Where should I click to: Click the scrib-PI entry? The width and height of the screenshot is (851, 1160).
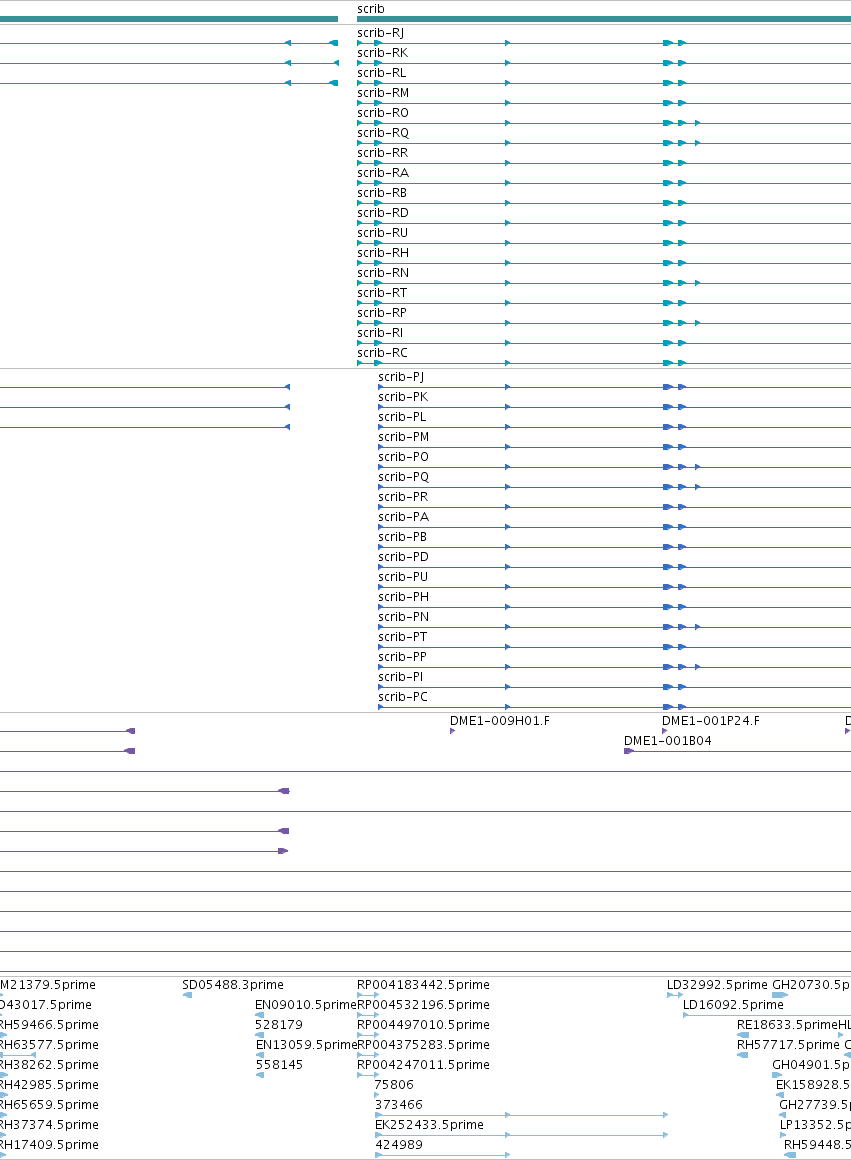point(401,676)
